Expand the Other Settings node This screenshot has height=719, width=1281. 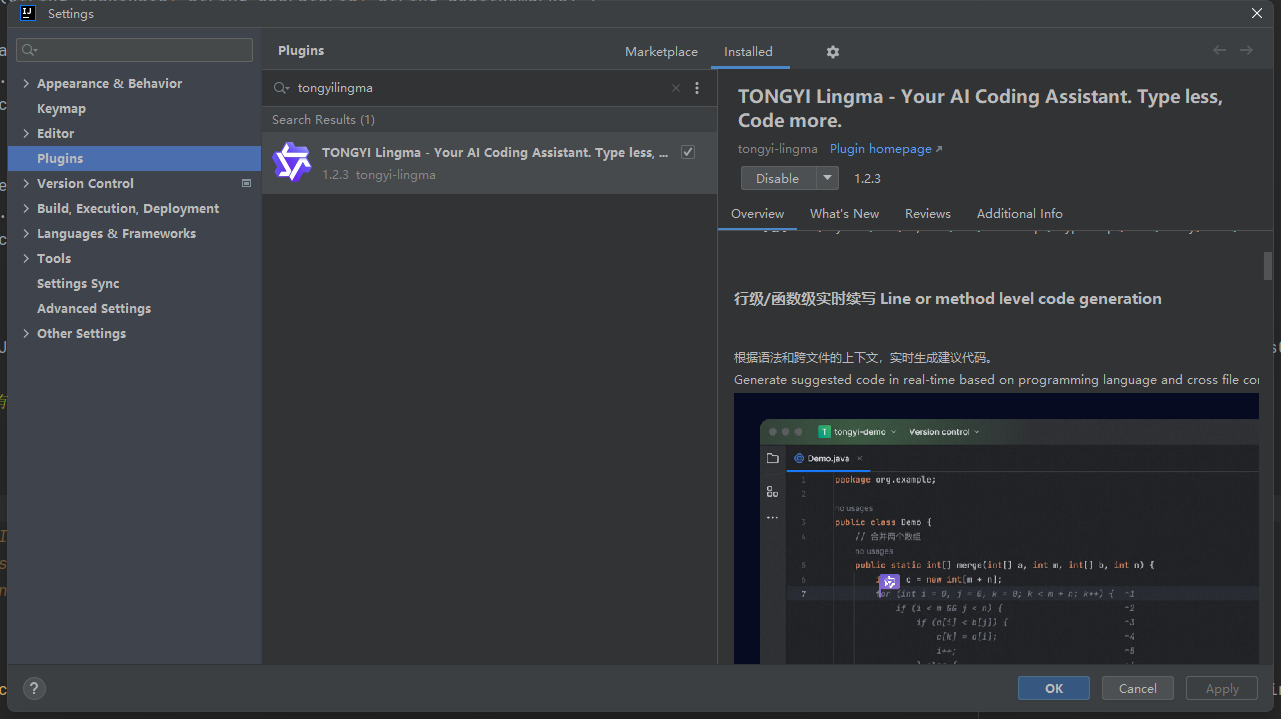coord(26,334)
